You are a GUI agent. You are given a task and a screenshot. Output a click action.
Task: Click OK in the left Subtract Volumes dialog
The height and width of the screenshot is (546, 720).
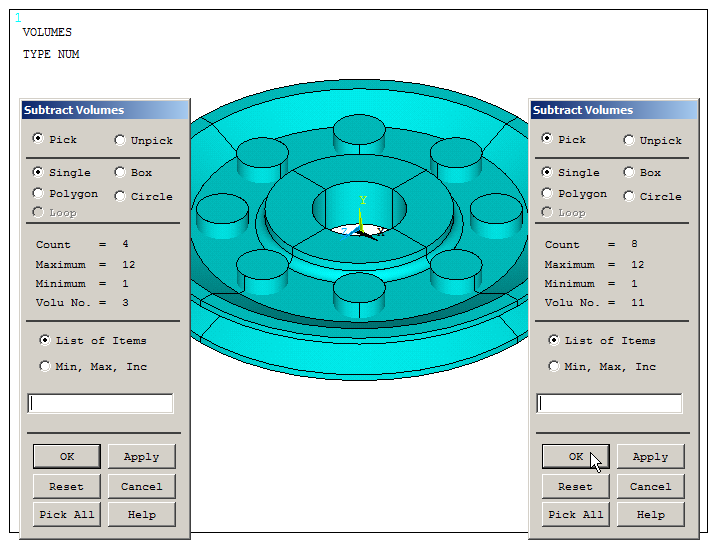point(67,456)
